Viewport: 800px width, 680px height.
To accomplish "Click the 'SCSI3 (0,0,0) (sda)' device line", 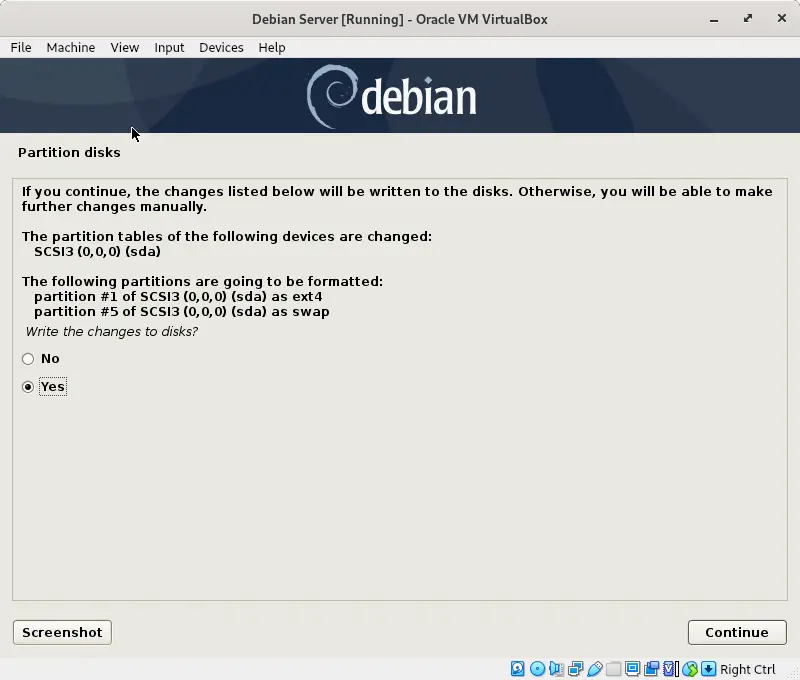I will coord(97,251).
